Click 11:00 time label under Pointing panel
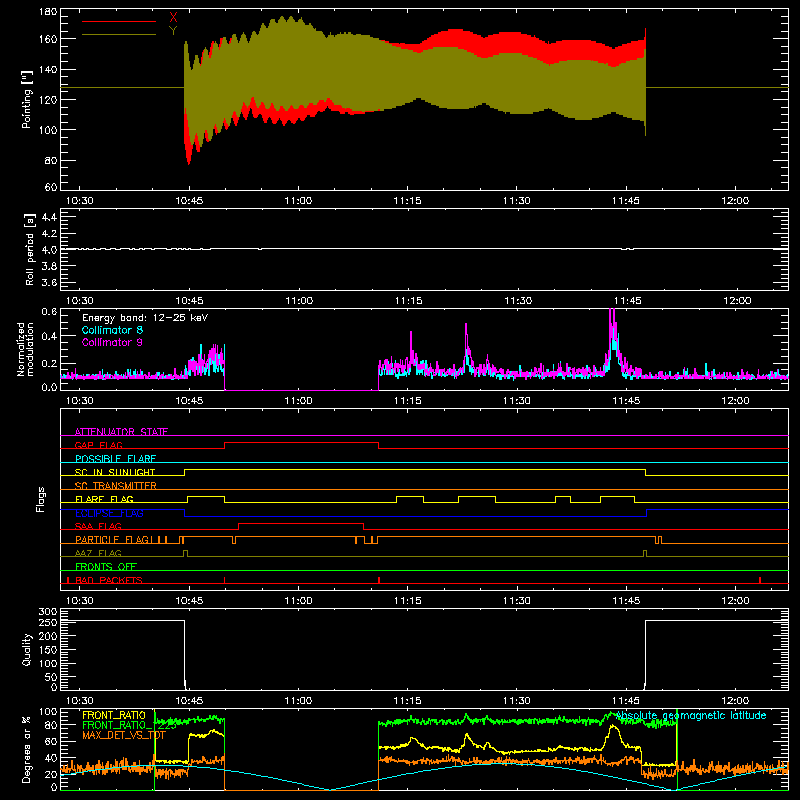800x800 pixels. [298, 201]
